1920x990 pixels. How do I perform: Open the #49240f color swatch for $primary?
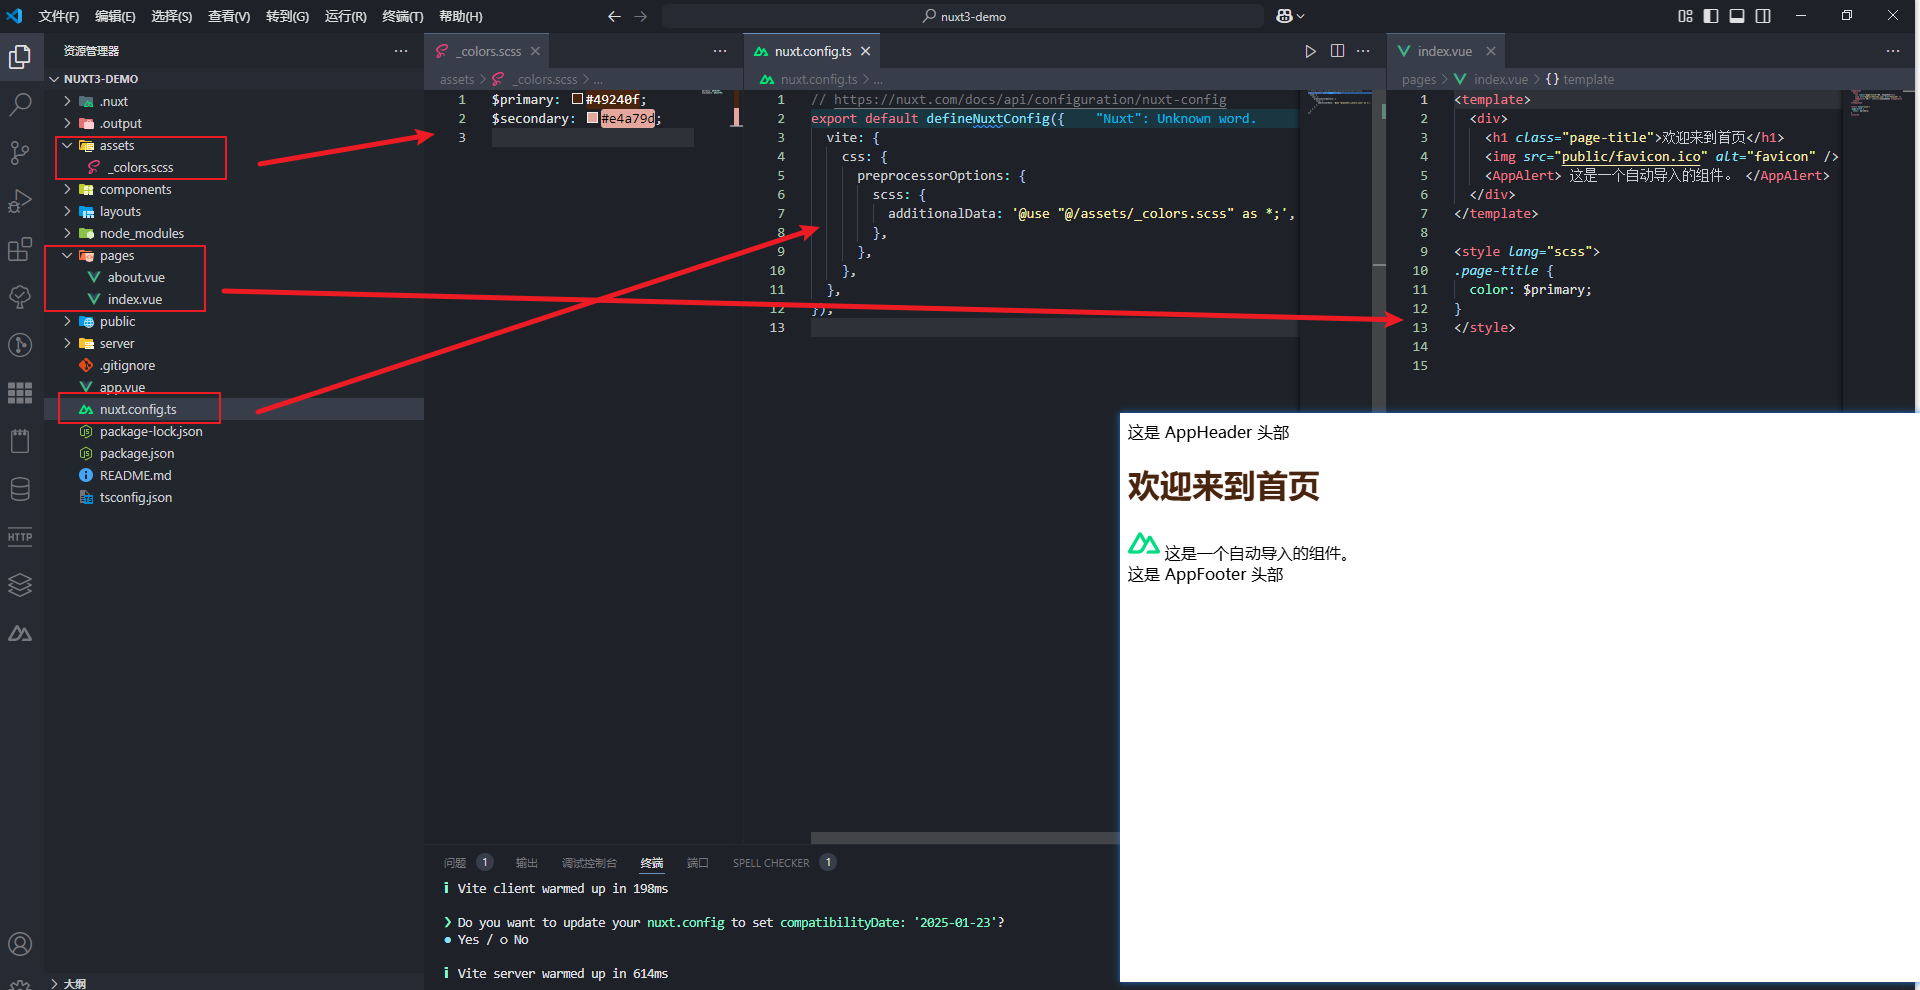[578, 99]
